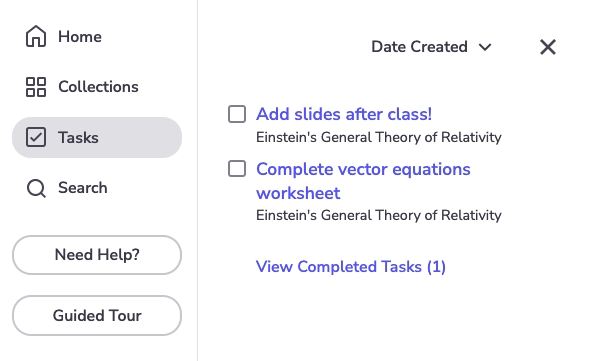Close the tasks panel with X

548,47
